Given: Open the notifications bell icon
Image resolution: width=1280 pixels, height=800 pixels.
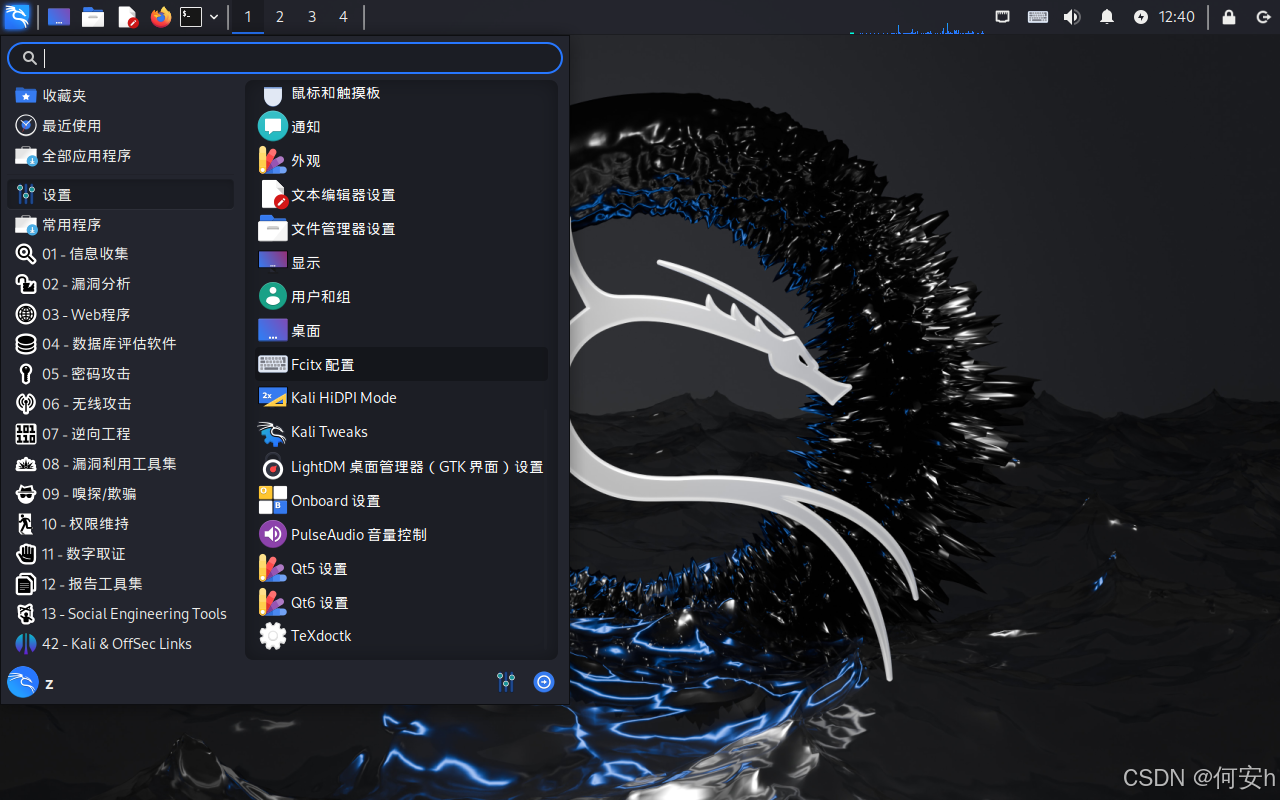Looking at the screenshot, I should pyautogui.click(x=1107, y=17).
